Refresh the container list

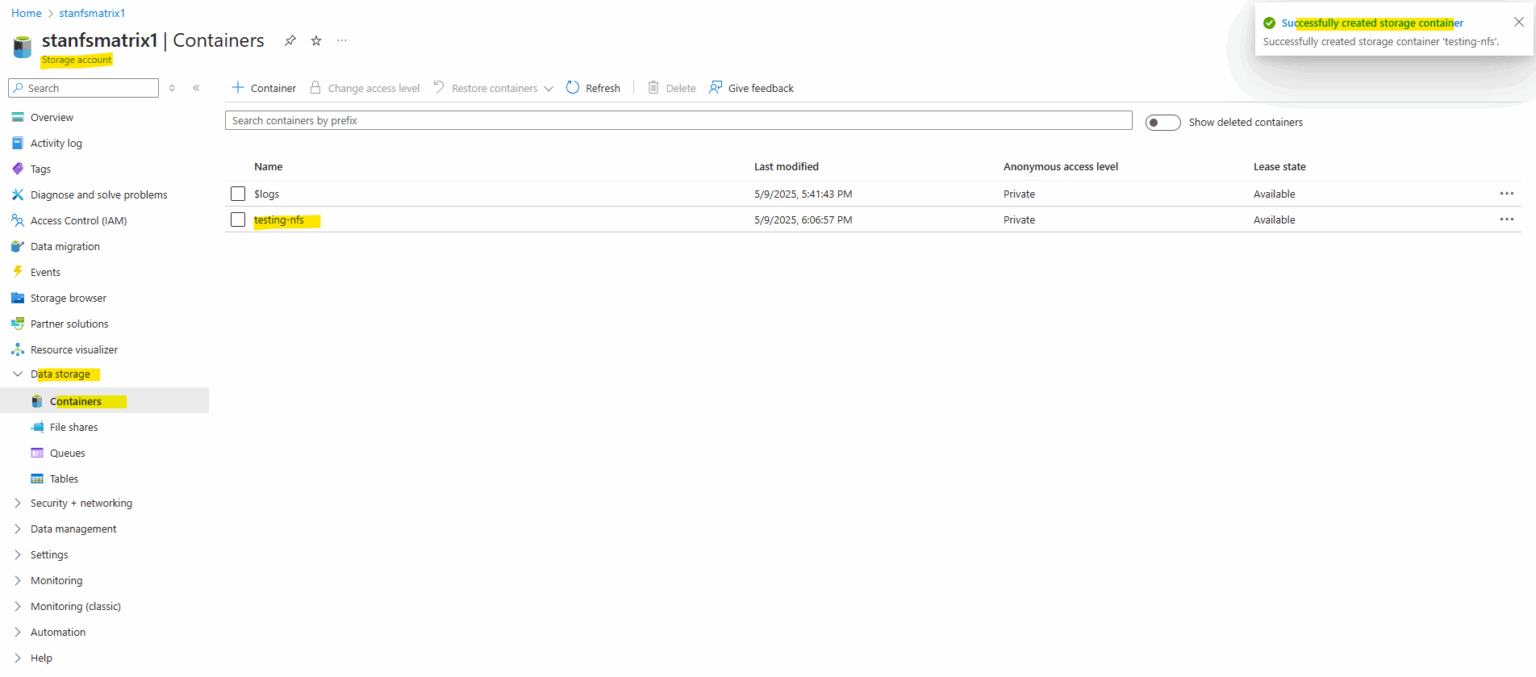click(593, 88)
